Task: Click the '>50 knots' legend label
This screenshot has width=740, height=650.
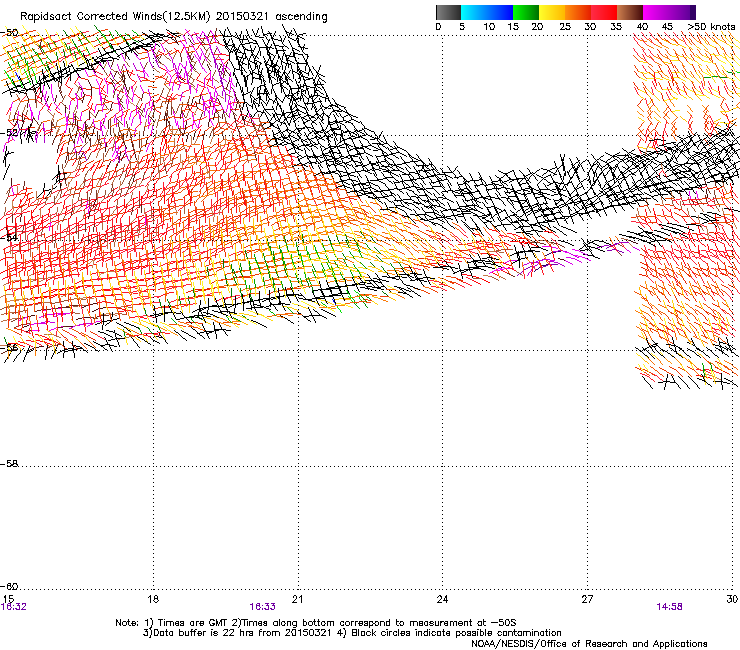Action: coord(711,27)
